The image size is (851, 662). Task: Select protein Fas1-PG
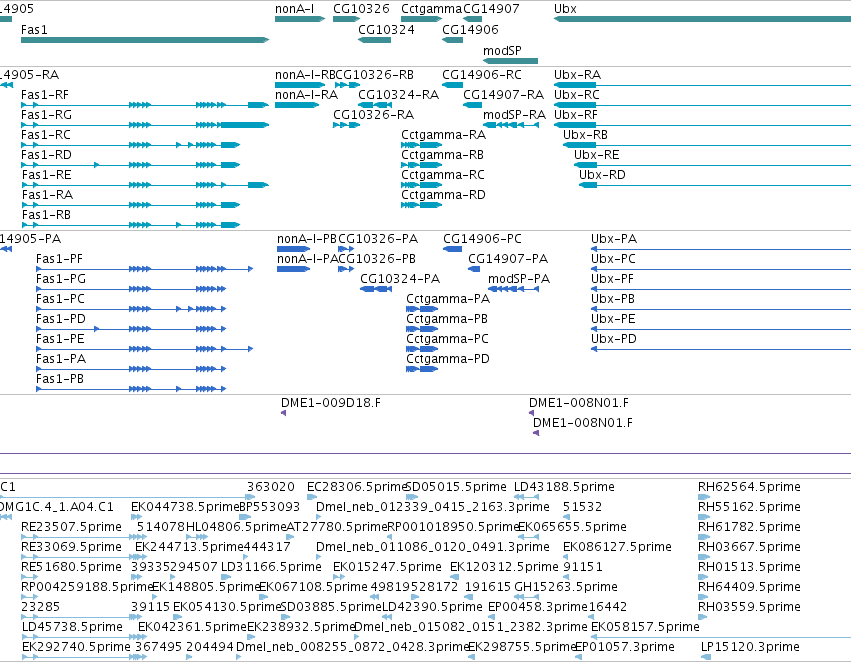(131, 289)
